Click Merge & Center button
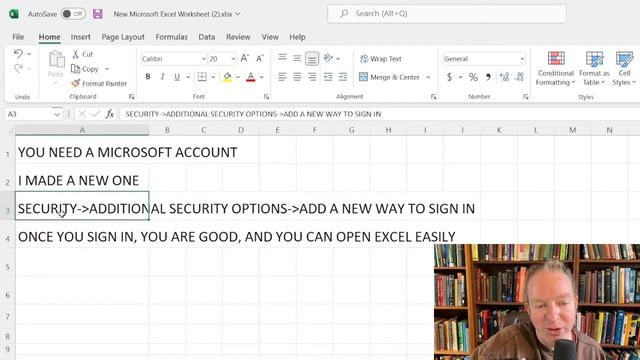 tap(390, 77)
